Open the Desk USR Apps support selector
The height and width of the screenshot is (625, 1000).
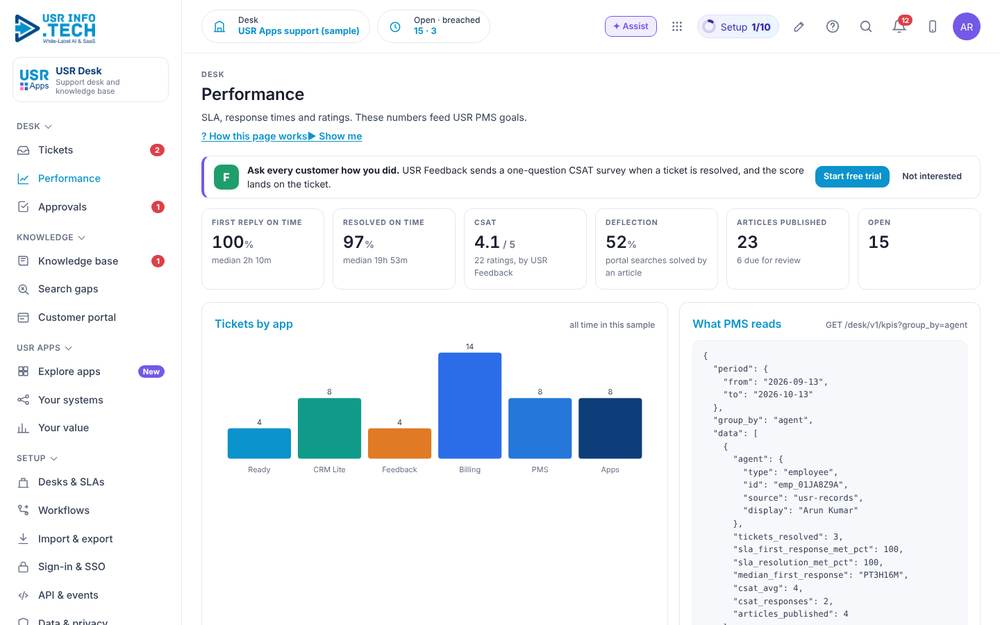click(286, 26)
